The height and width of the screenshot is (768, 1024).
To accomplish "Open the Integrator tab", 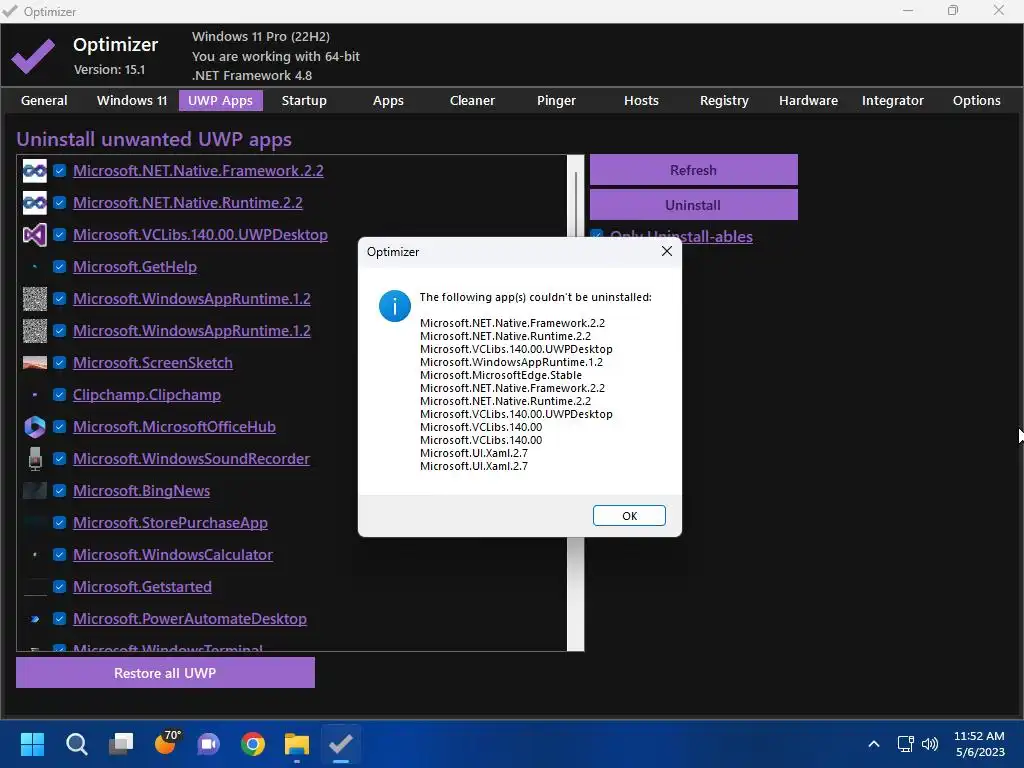I will pyautogui.click(x=893, y=101).
